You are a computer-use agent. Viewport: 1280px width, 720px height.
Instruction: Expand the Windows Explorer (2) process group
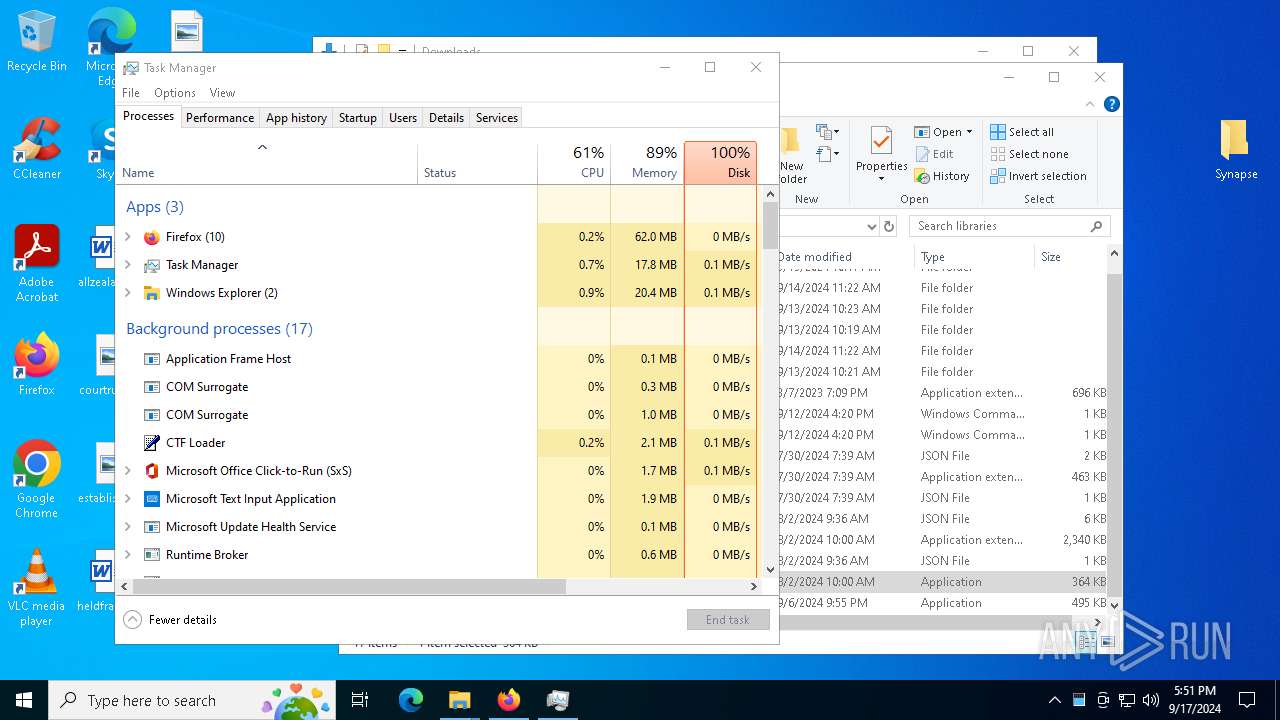click(127, 293)
